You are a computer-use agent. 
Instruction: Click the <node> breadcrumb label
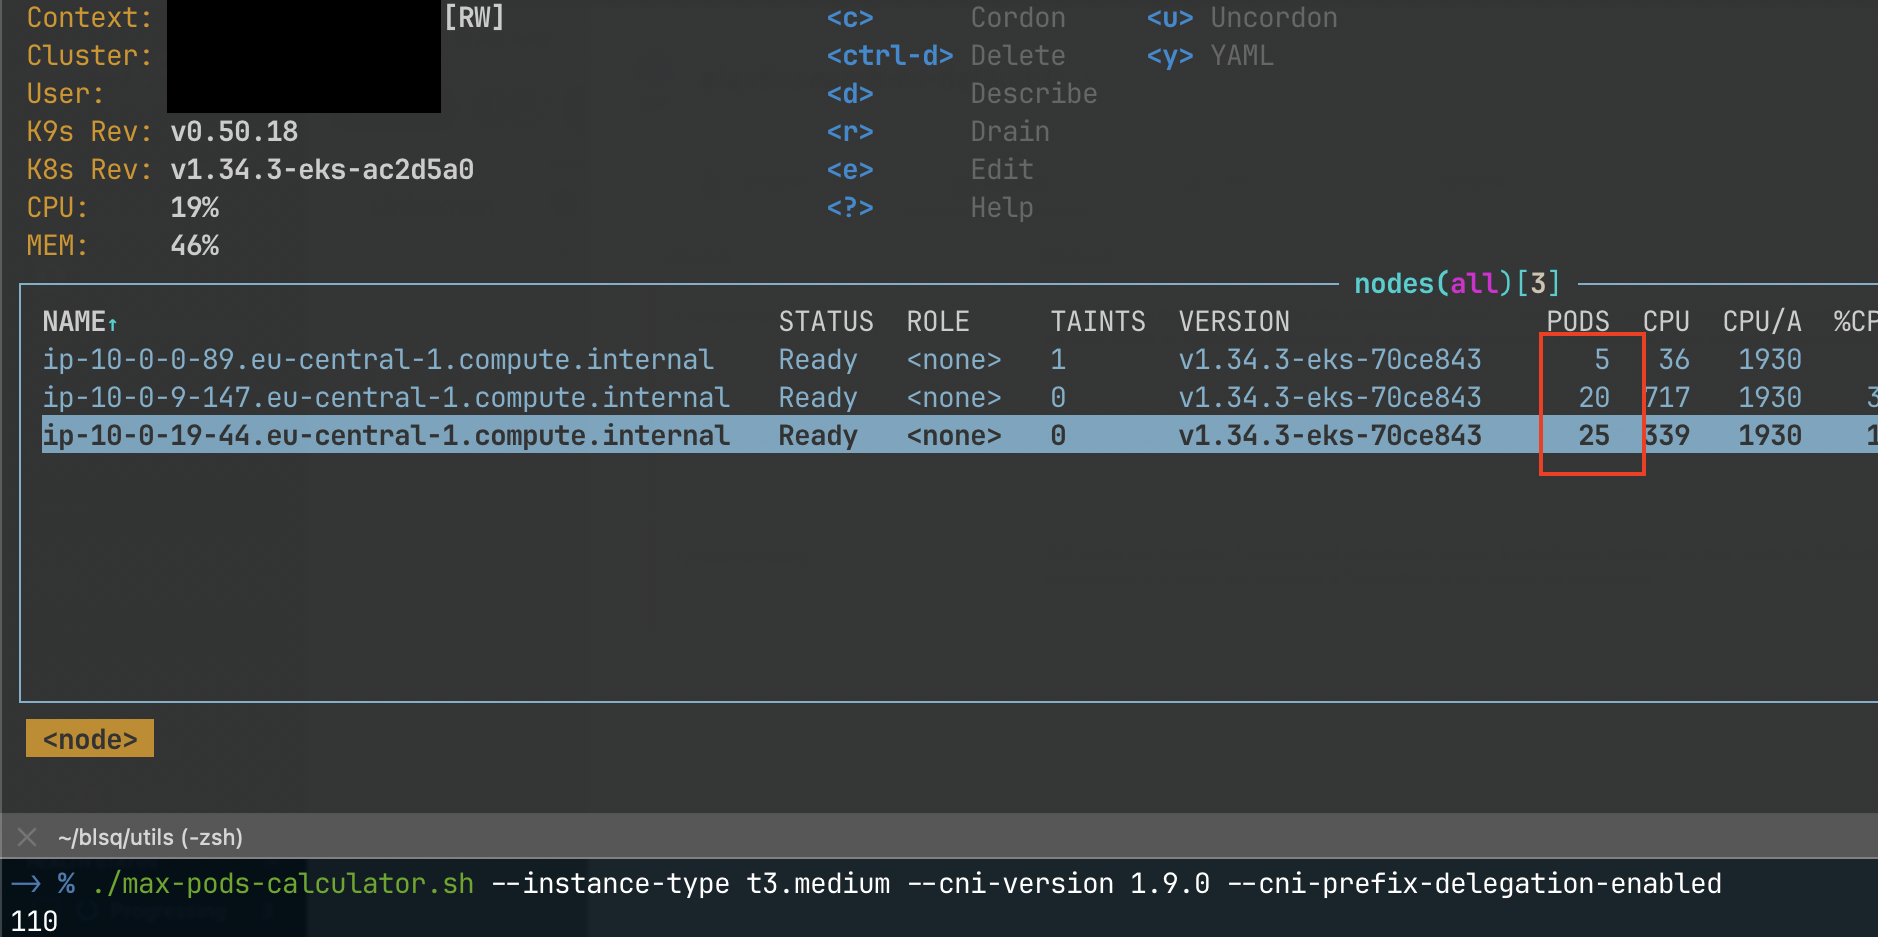(x=89, y=738)
